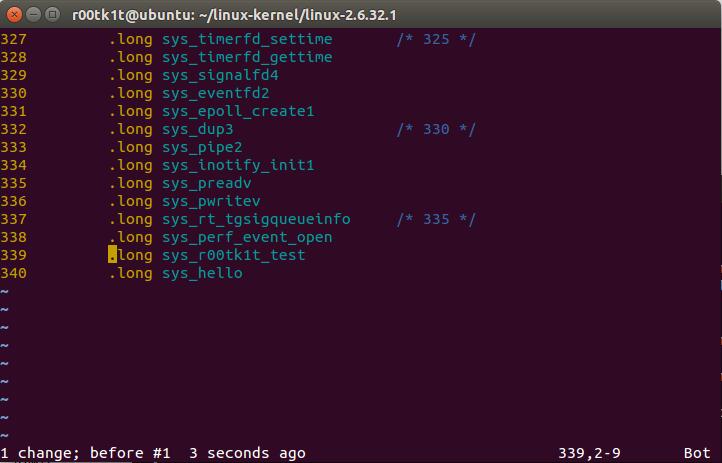This screenshot has height=463, width=722.
Task: Maximize the terminal window
Action: [53, 14]
